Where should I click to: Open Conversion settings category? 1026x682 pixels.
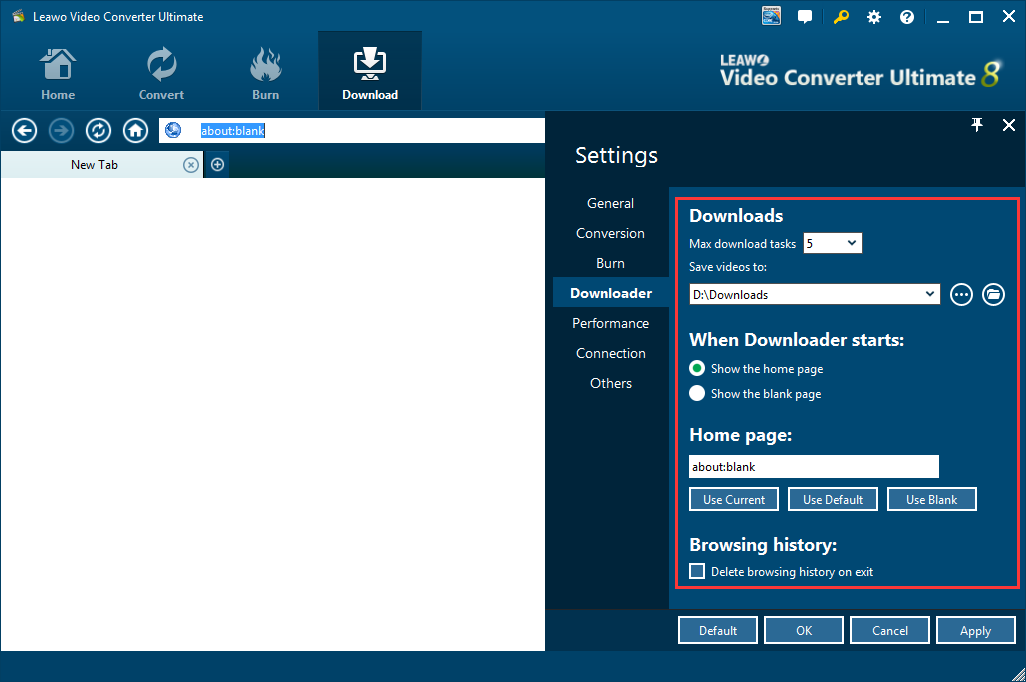point(610,234)
